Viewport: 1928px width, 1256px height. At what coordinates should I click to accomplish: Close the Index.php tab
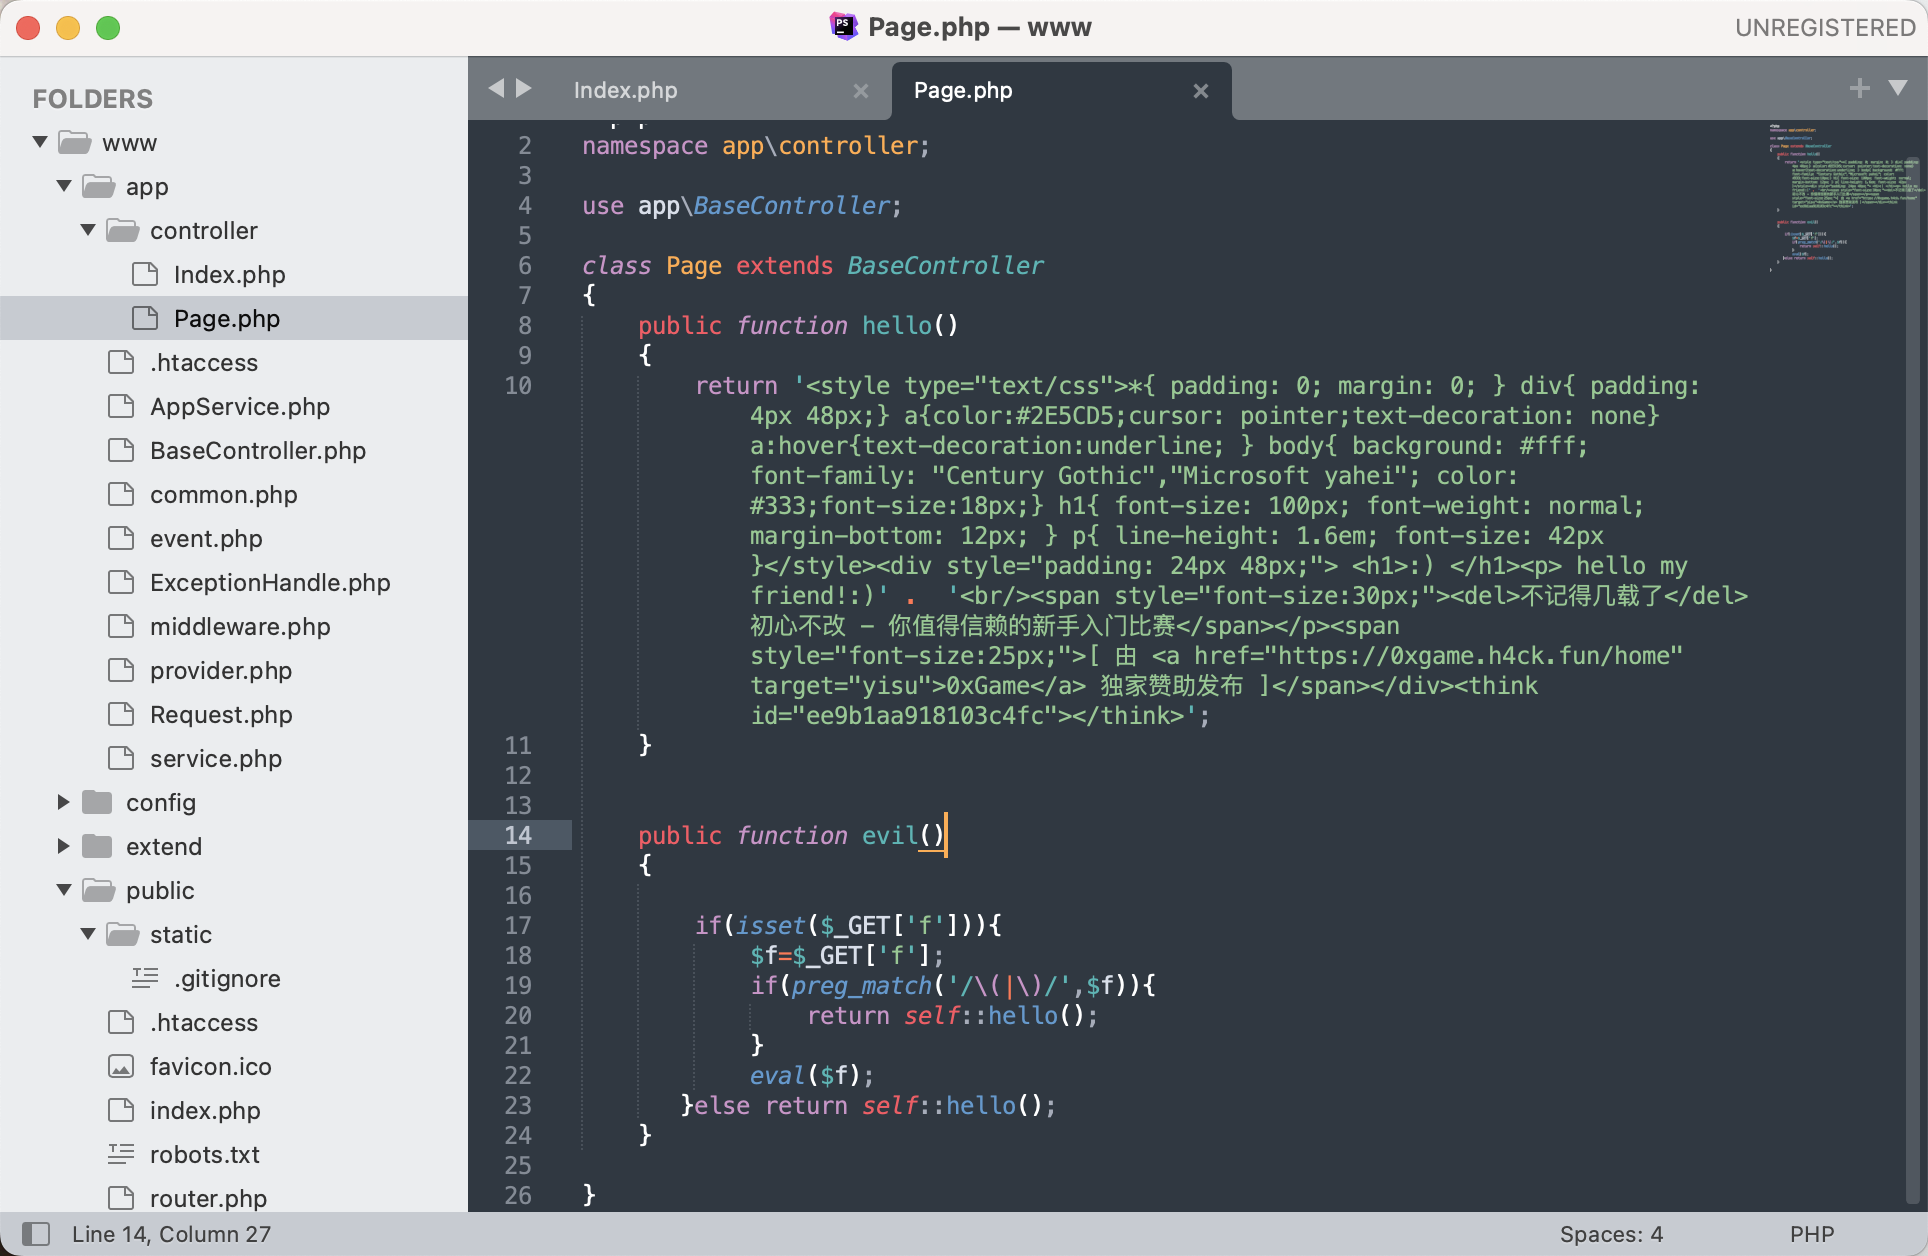(x=860, y=91)
